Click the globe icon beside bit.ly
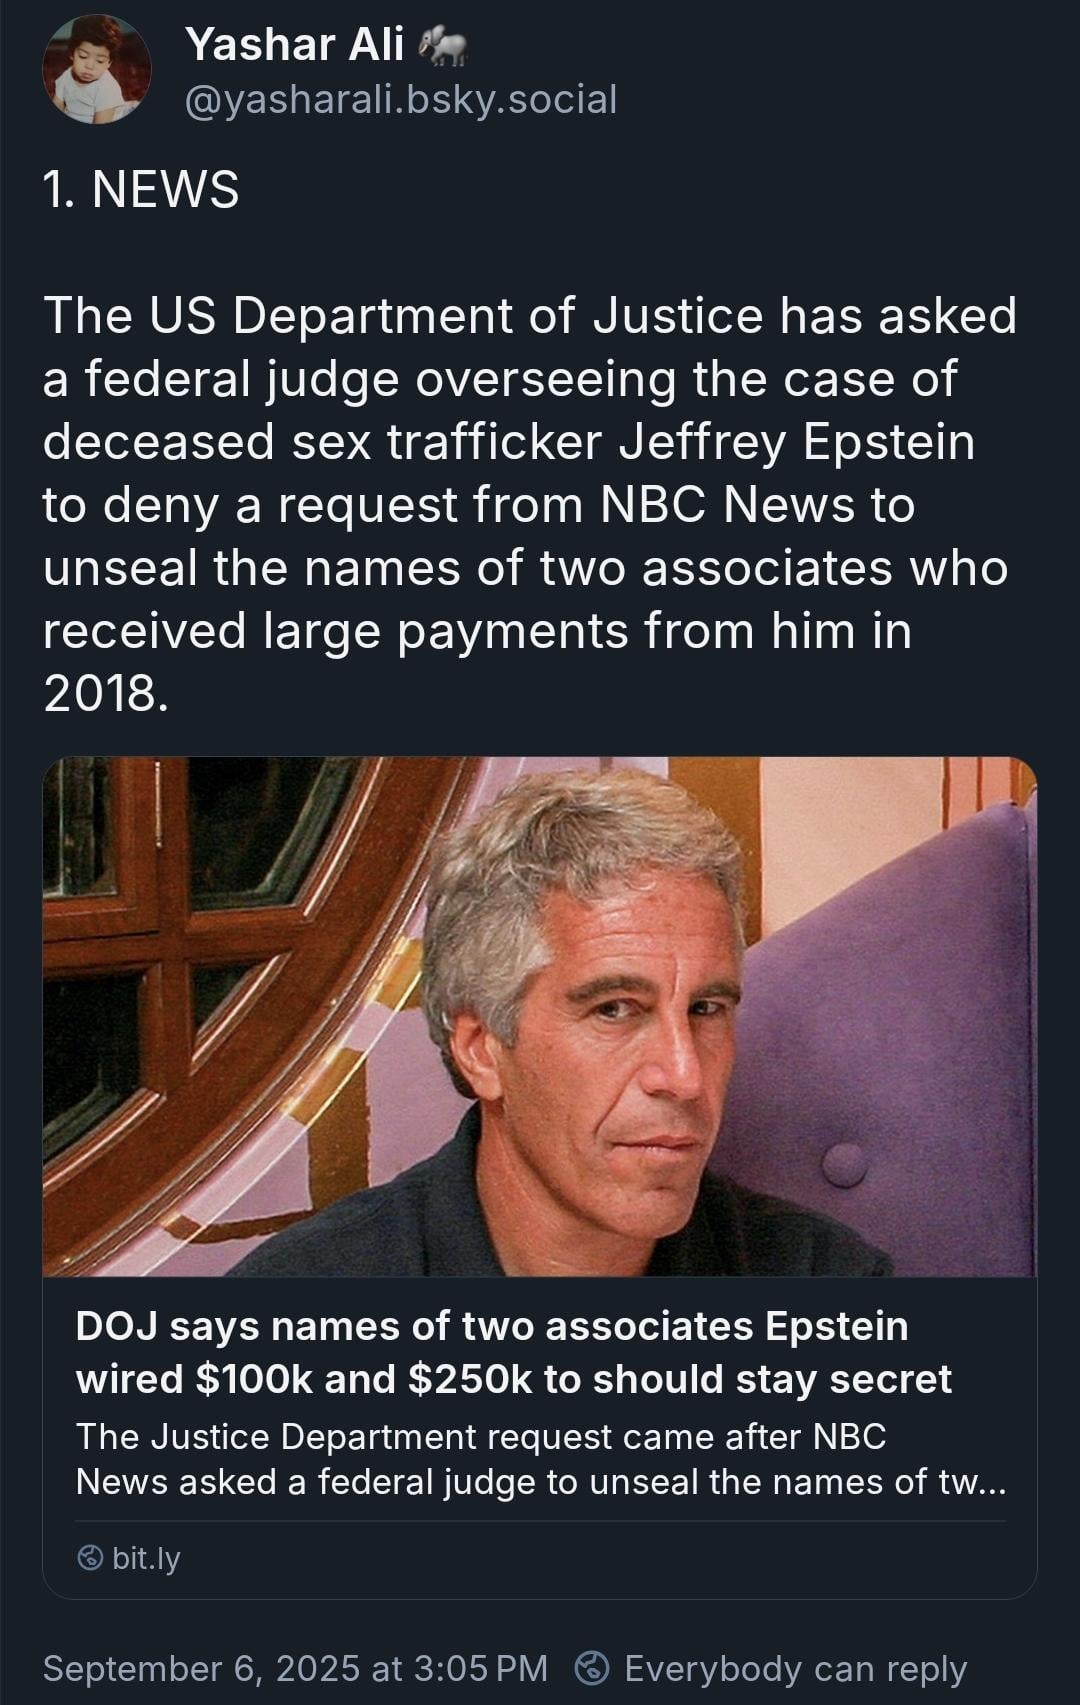 click(x=90, y=1558)
